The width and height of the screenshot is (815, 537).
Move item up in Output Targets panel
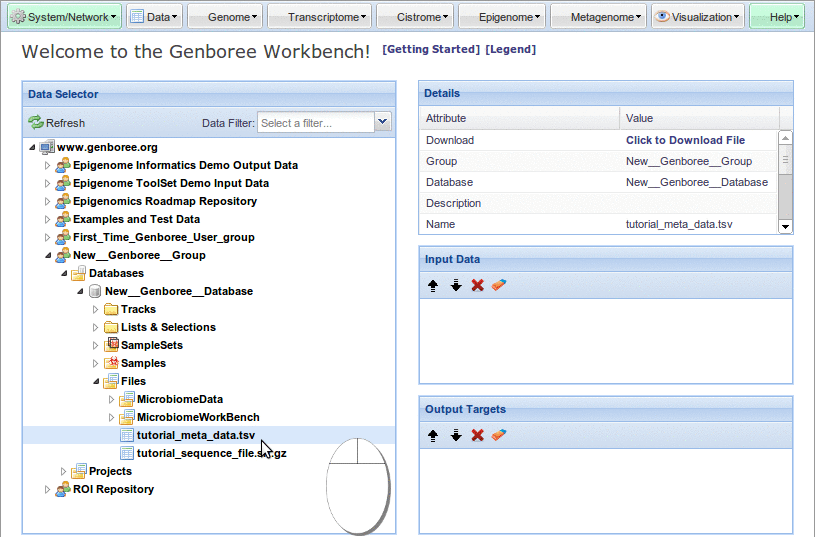click(x=433, y=435)
